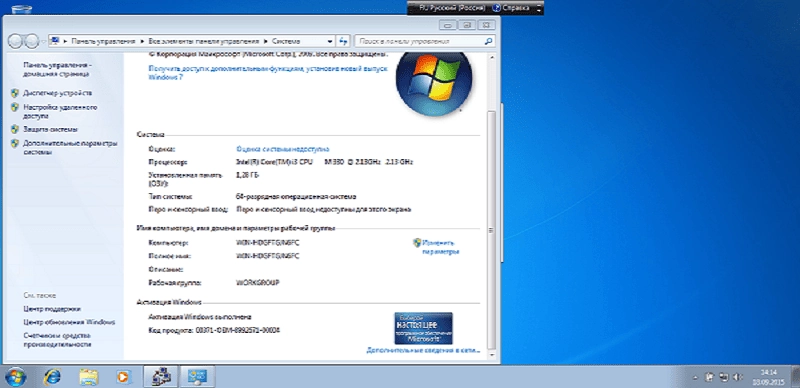Viewport: 800px width, 388px height.
Task: Follow the Получить доступ к дополнительным функциям link
Action: click(268, 72)
